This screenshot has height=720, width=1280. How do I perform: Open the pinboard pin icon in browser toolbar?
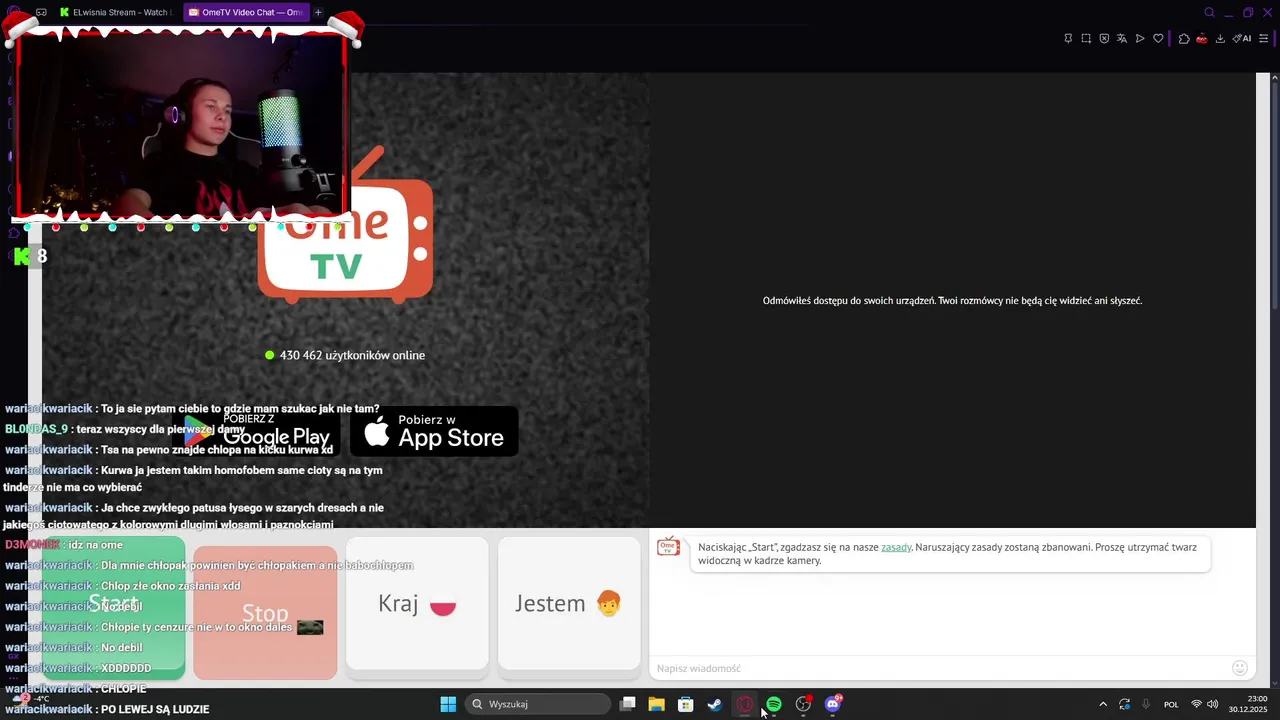1068,39
